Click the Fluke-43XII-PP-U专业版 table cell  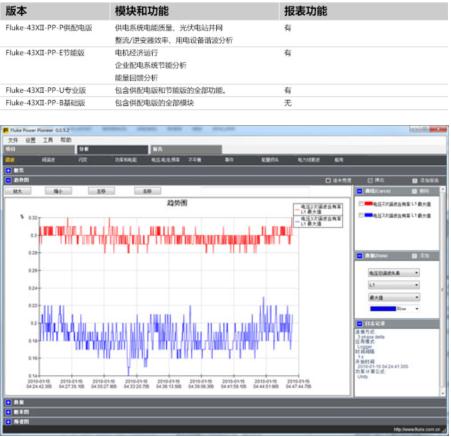tap(46, 90)
